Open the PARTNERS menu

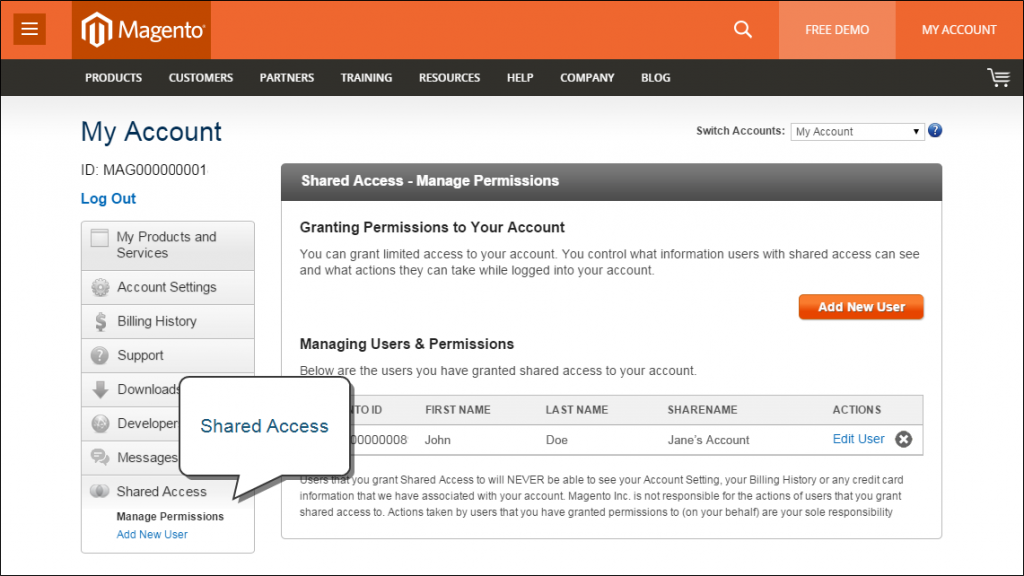(x=287, y=78)
